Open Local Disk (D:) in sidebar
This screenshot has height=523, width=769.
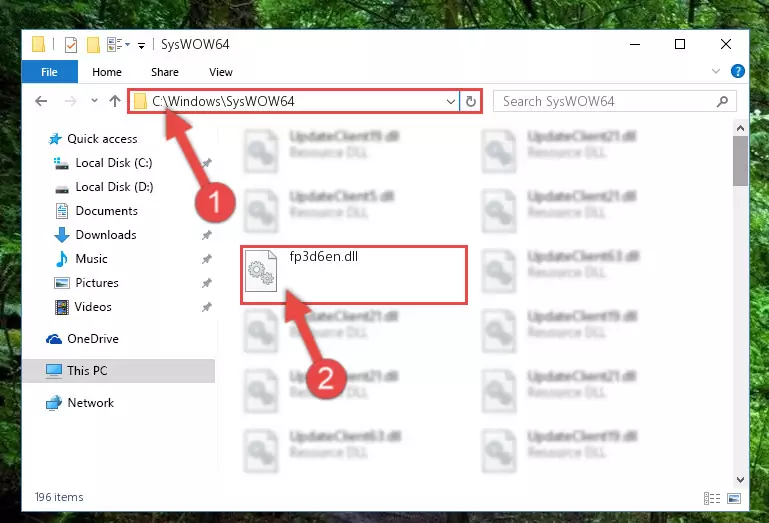pyautogui.click(x=114, y=187)
